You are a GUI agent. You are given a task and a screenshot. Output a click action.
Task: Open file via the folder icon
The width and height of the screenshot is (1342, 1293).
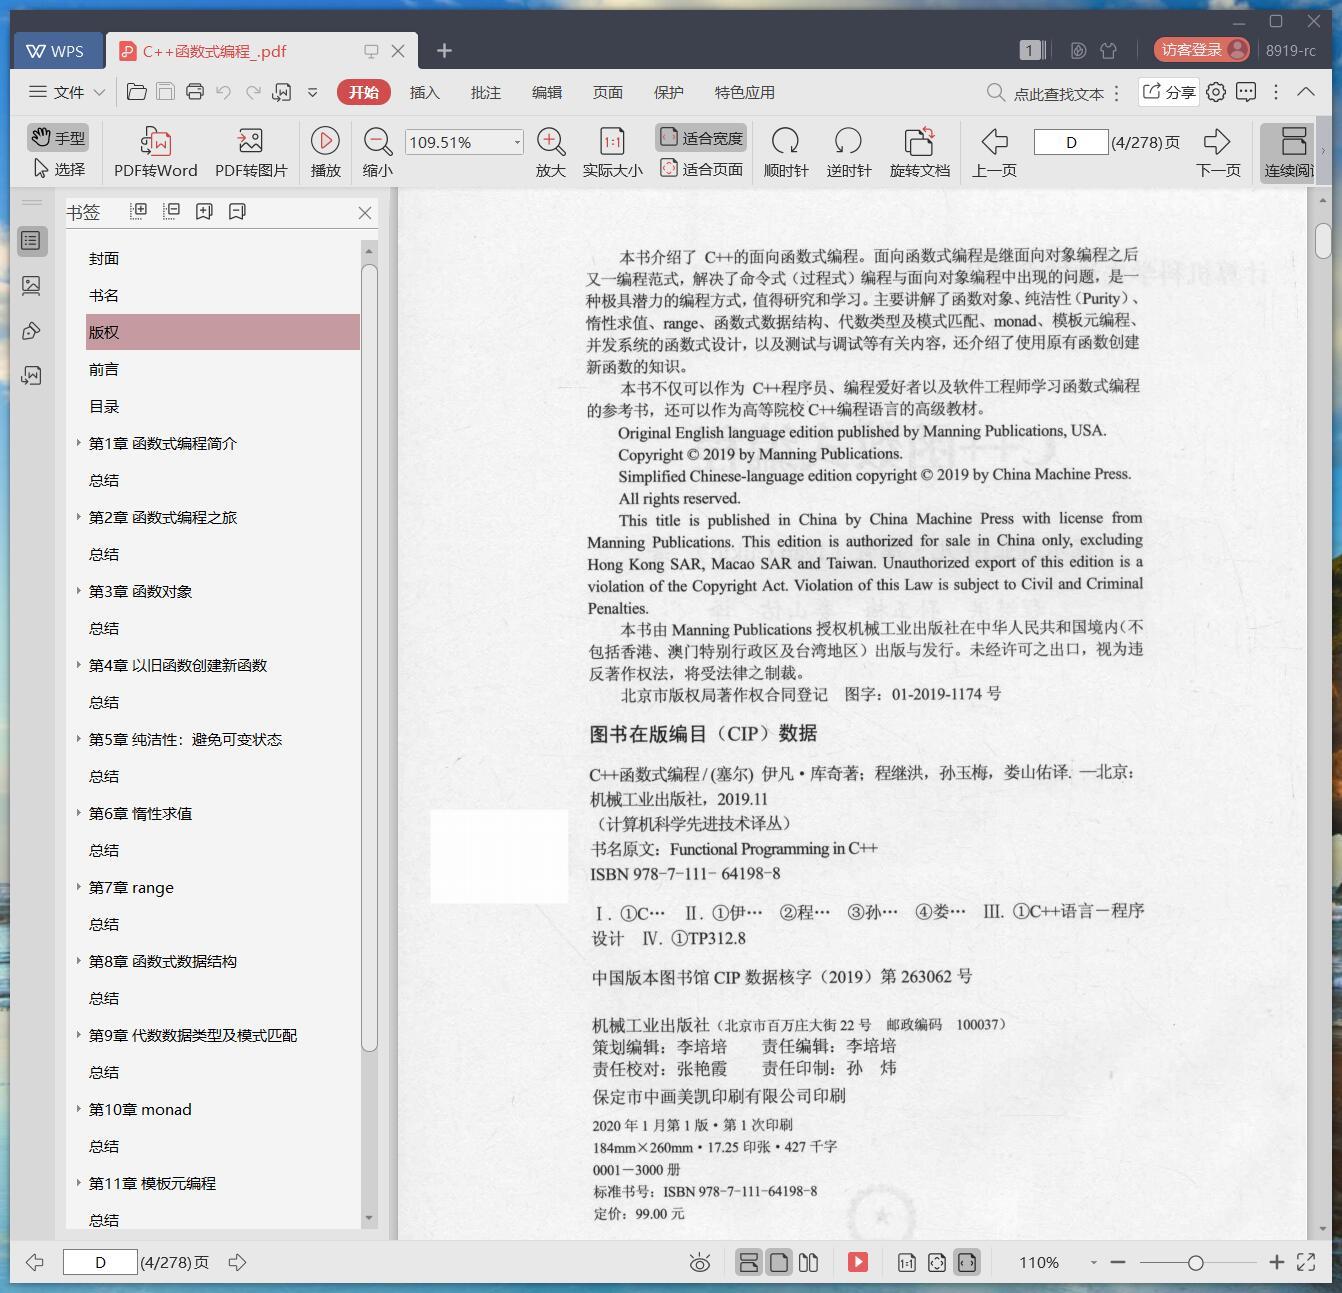137,92
